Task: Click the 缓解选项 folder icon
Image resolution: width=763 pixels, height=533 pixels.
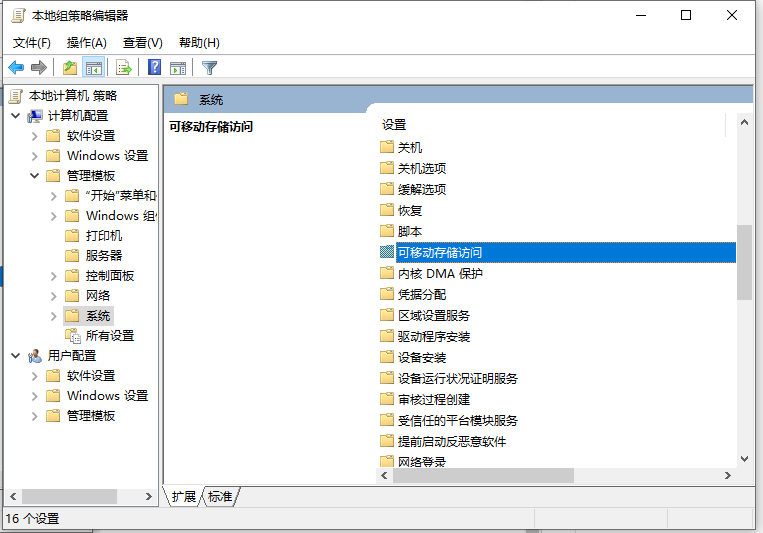Action: click(387, 188)
